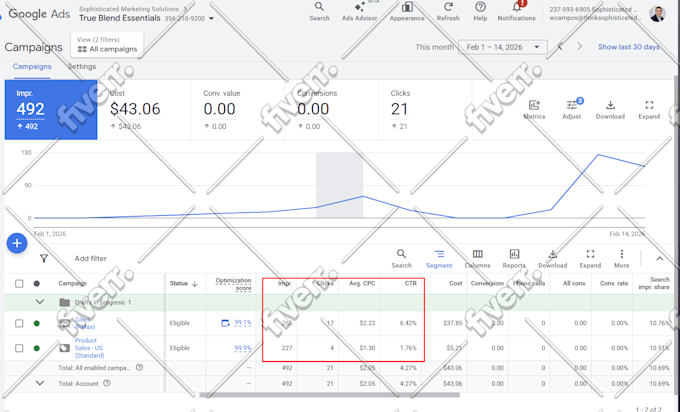Viewport: 680px width, 412px height.
Task: Collapse the chart with the up chevron
Action: (660, 258)
